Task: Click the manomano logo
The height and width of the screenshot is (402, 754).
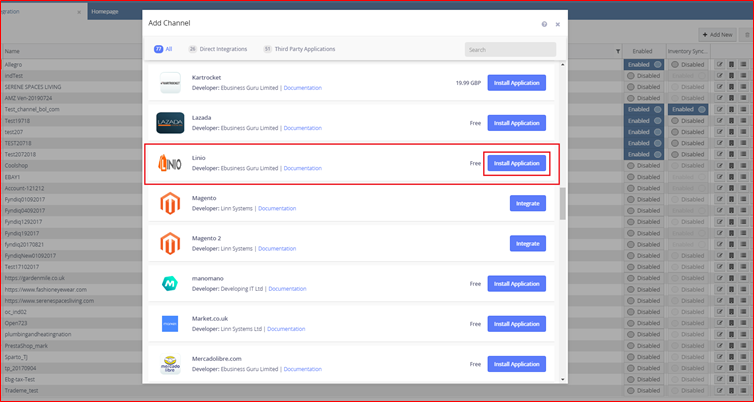Action: tap(170, 284)
